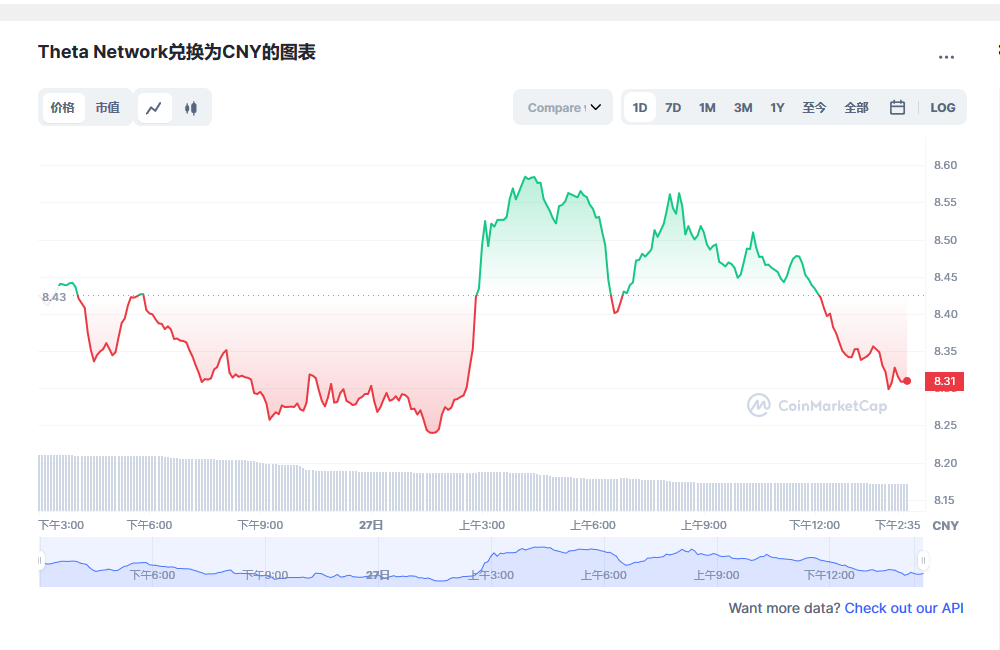Select the 市值 tab
This screenshot has width=1000, height=650.
tap(108, 108)
